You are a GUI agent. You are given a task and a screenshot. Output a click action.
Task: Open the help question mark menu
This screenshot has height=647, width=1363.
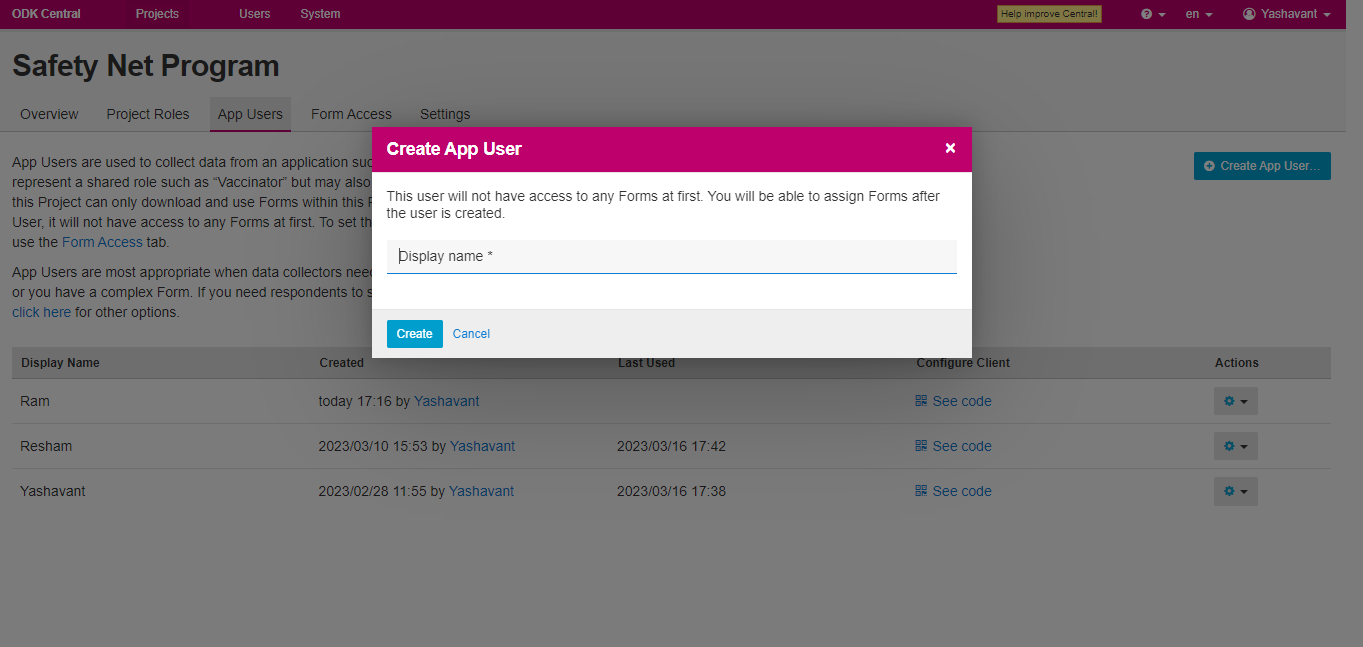1153,14
